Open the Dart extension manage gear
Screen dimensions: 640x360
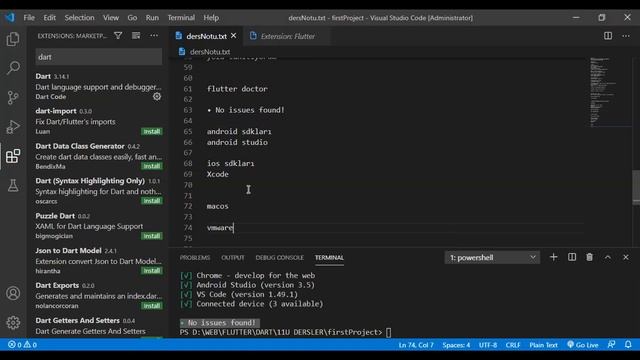click(x=157, y=97)
